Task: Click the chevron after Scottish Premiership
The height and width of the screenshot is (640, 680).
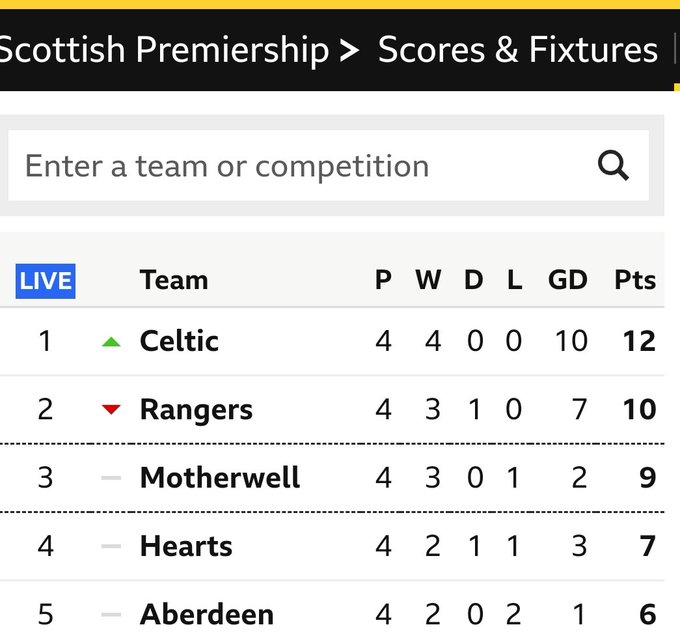Action: (349, 51)
